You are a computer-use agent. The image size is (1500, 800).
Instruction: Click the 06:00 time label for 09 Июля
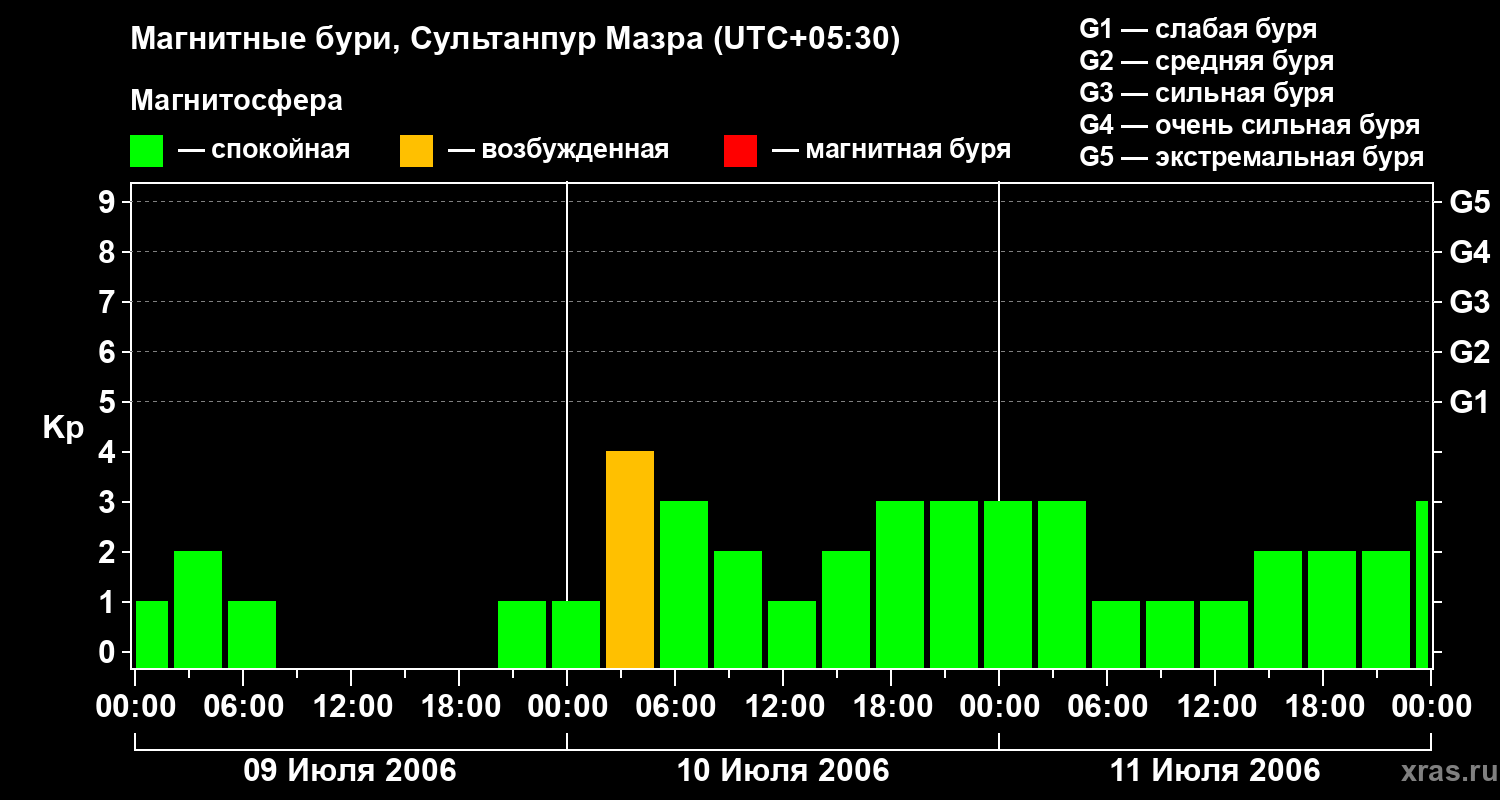(243, 707)
